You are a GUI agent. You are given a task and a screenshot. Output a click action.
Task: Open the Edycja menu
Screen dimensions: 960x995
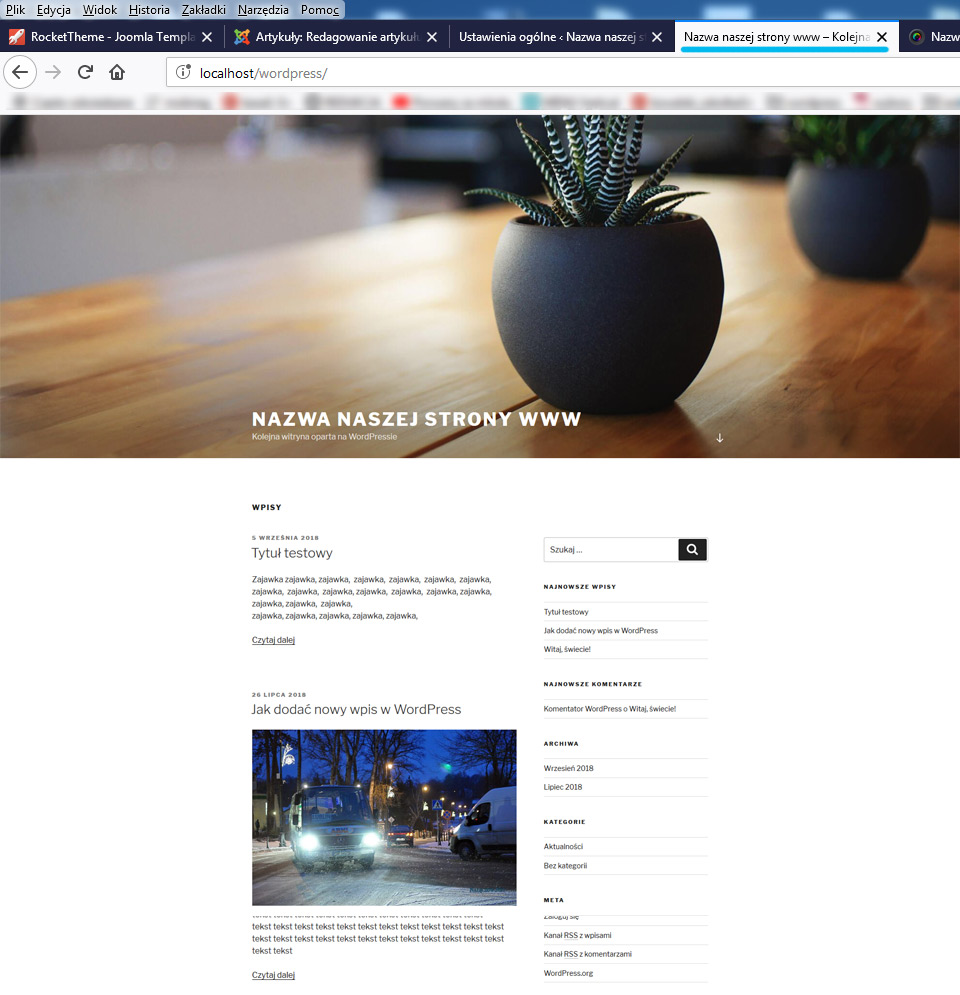53,10
